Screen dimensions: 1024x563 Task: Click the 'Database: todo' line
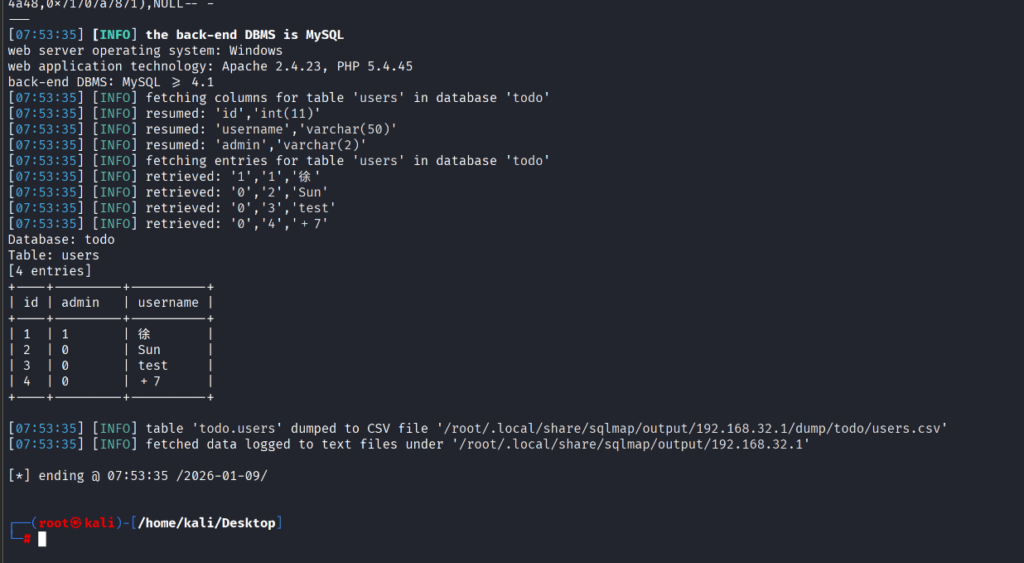(61, 239)
